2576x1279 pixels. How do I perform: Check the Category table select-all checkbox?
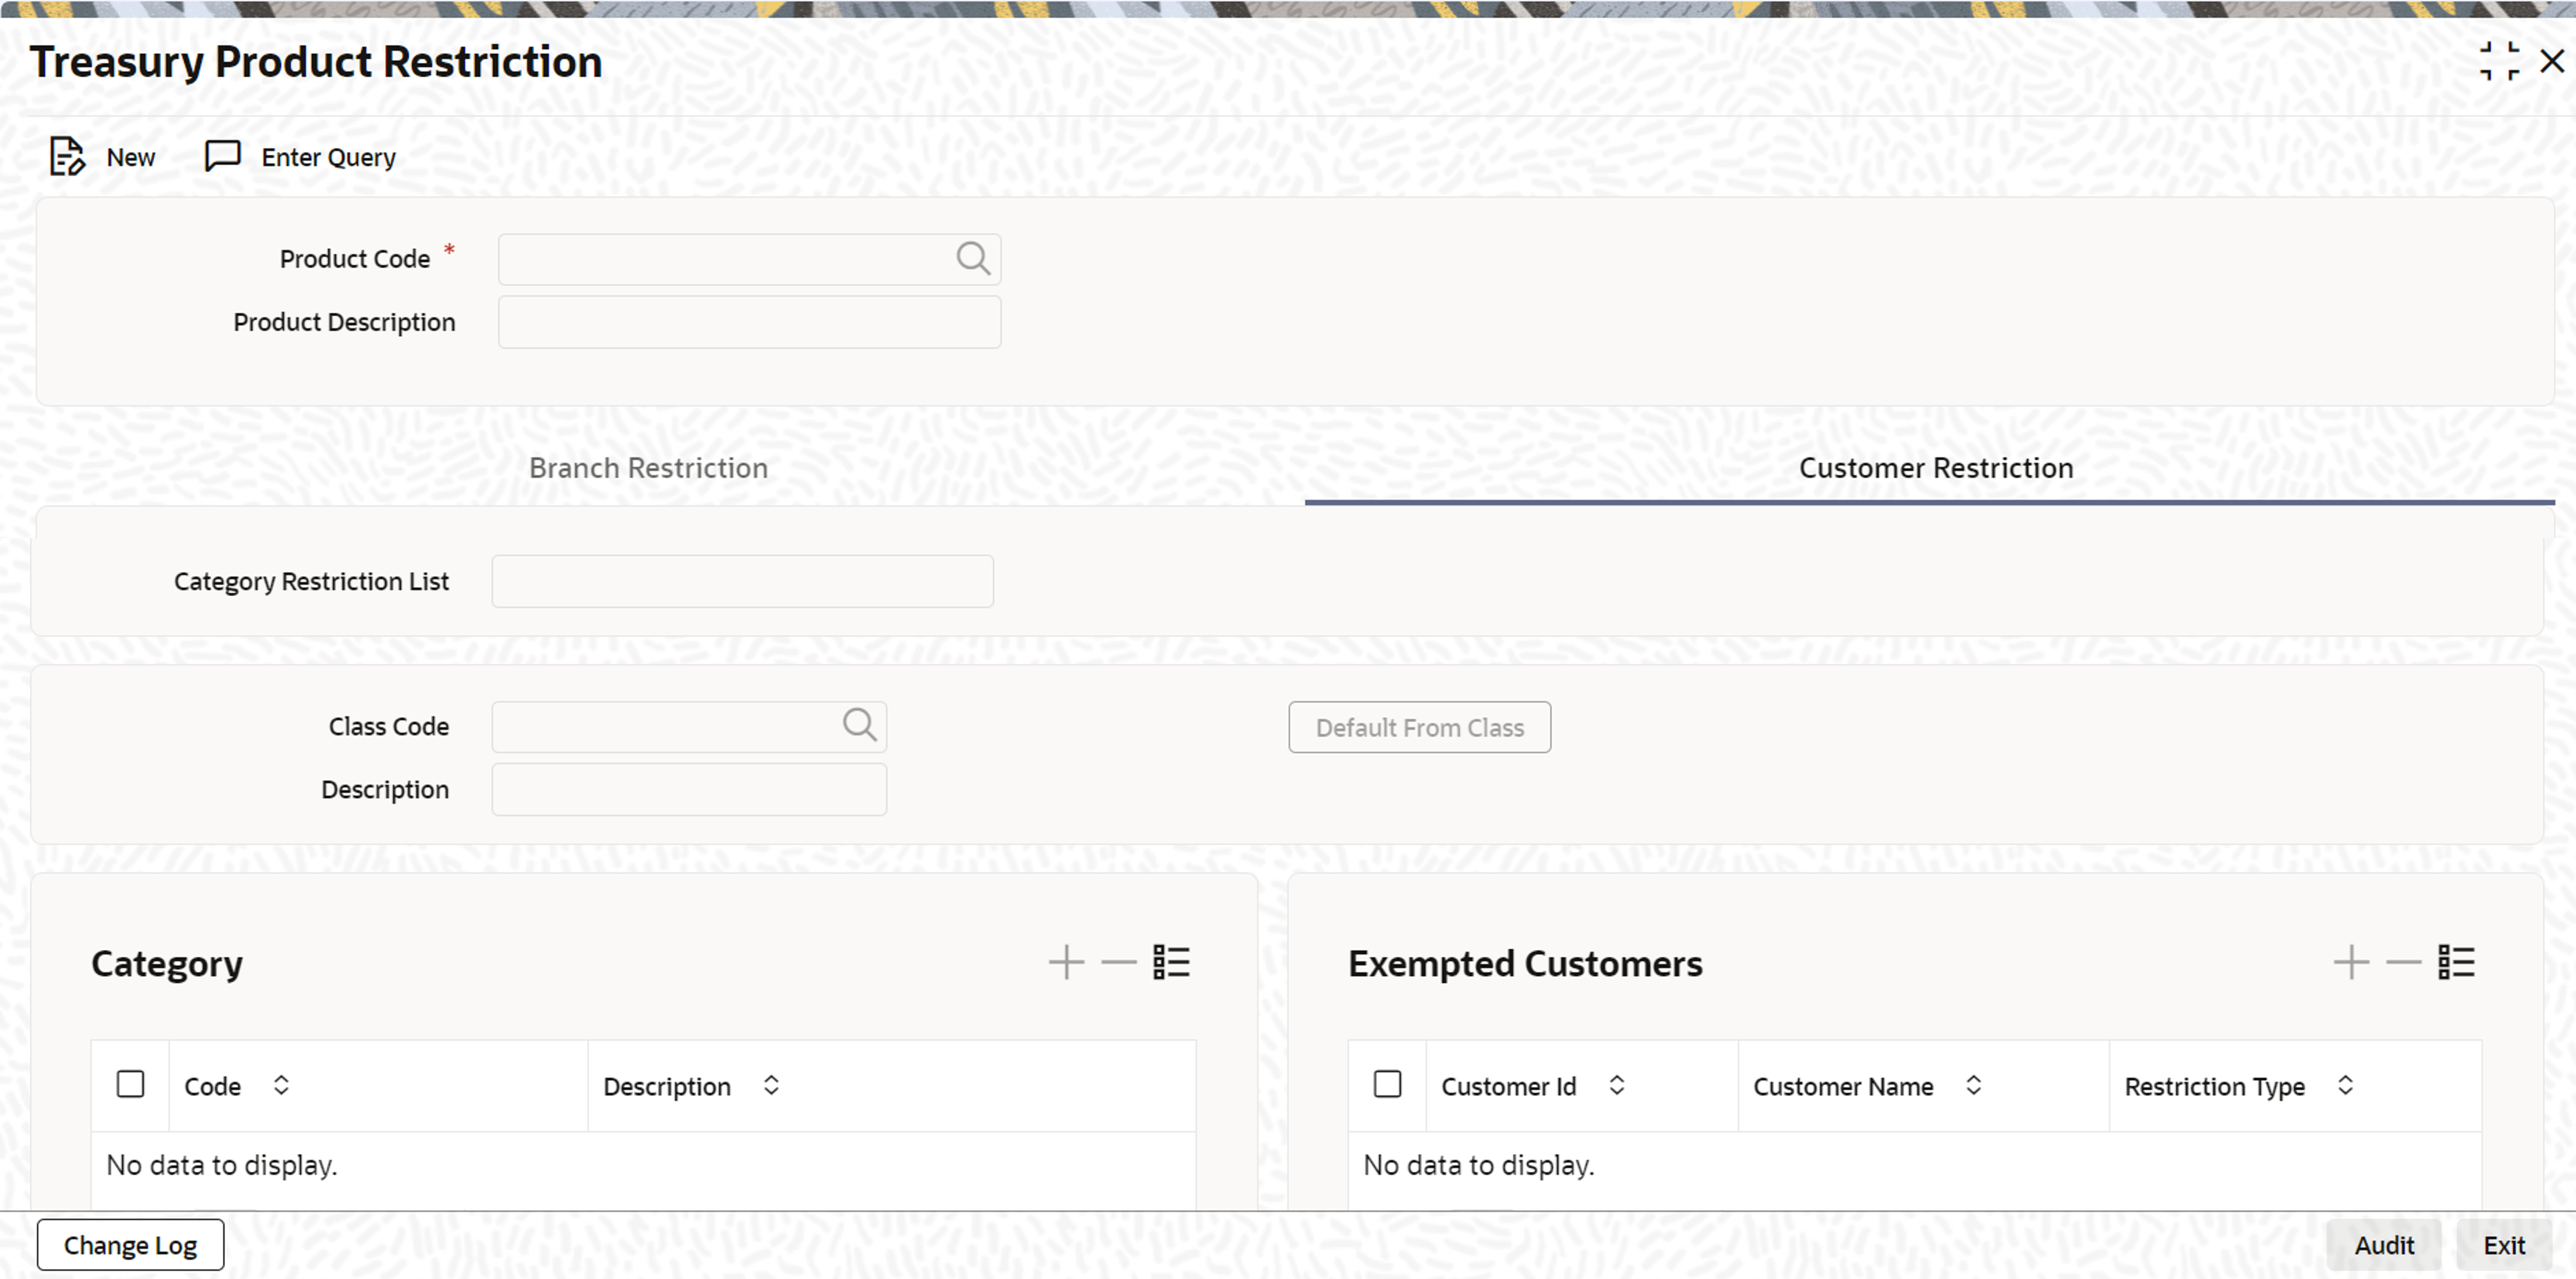(x=131, y=1084)
